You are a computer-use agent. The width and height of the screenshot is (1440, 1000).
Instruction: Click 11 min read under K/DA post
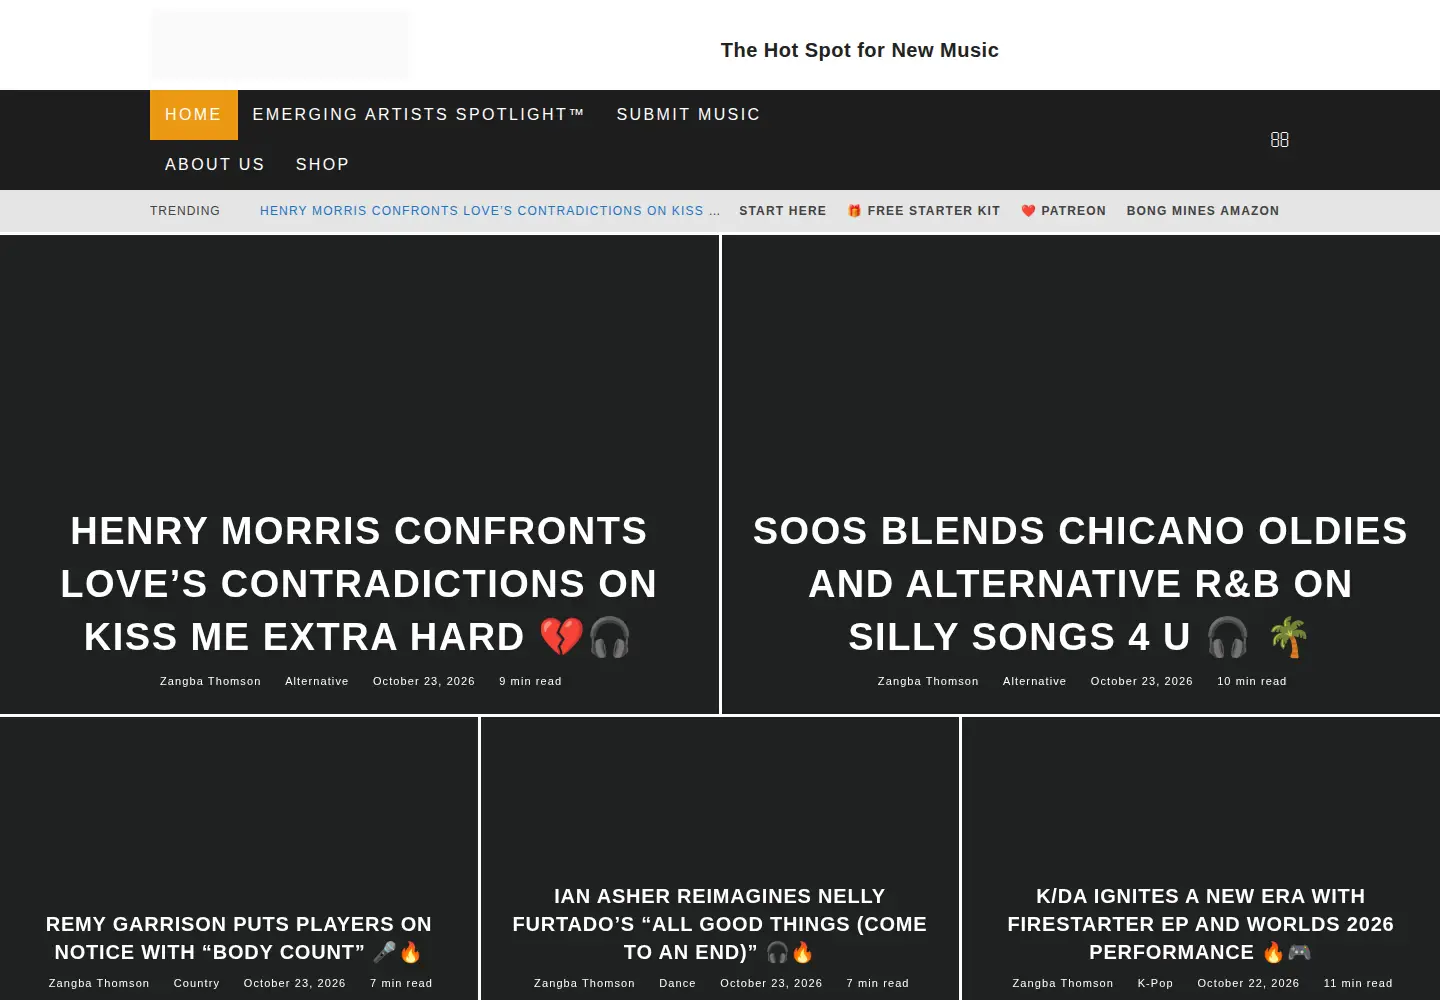coord(1358,983)
